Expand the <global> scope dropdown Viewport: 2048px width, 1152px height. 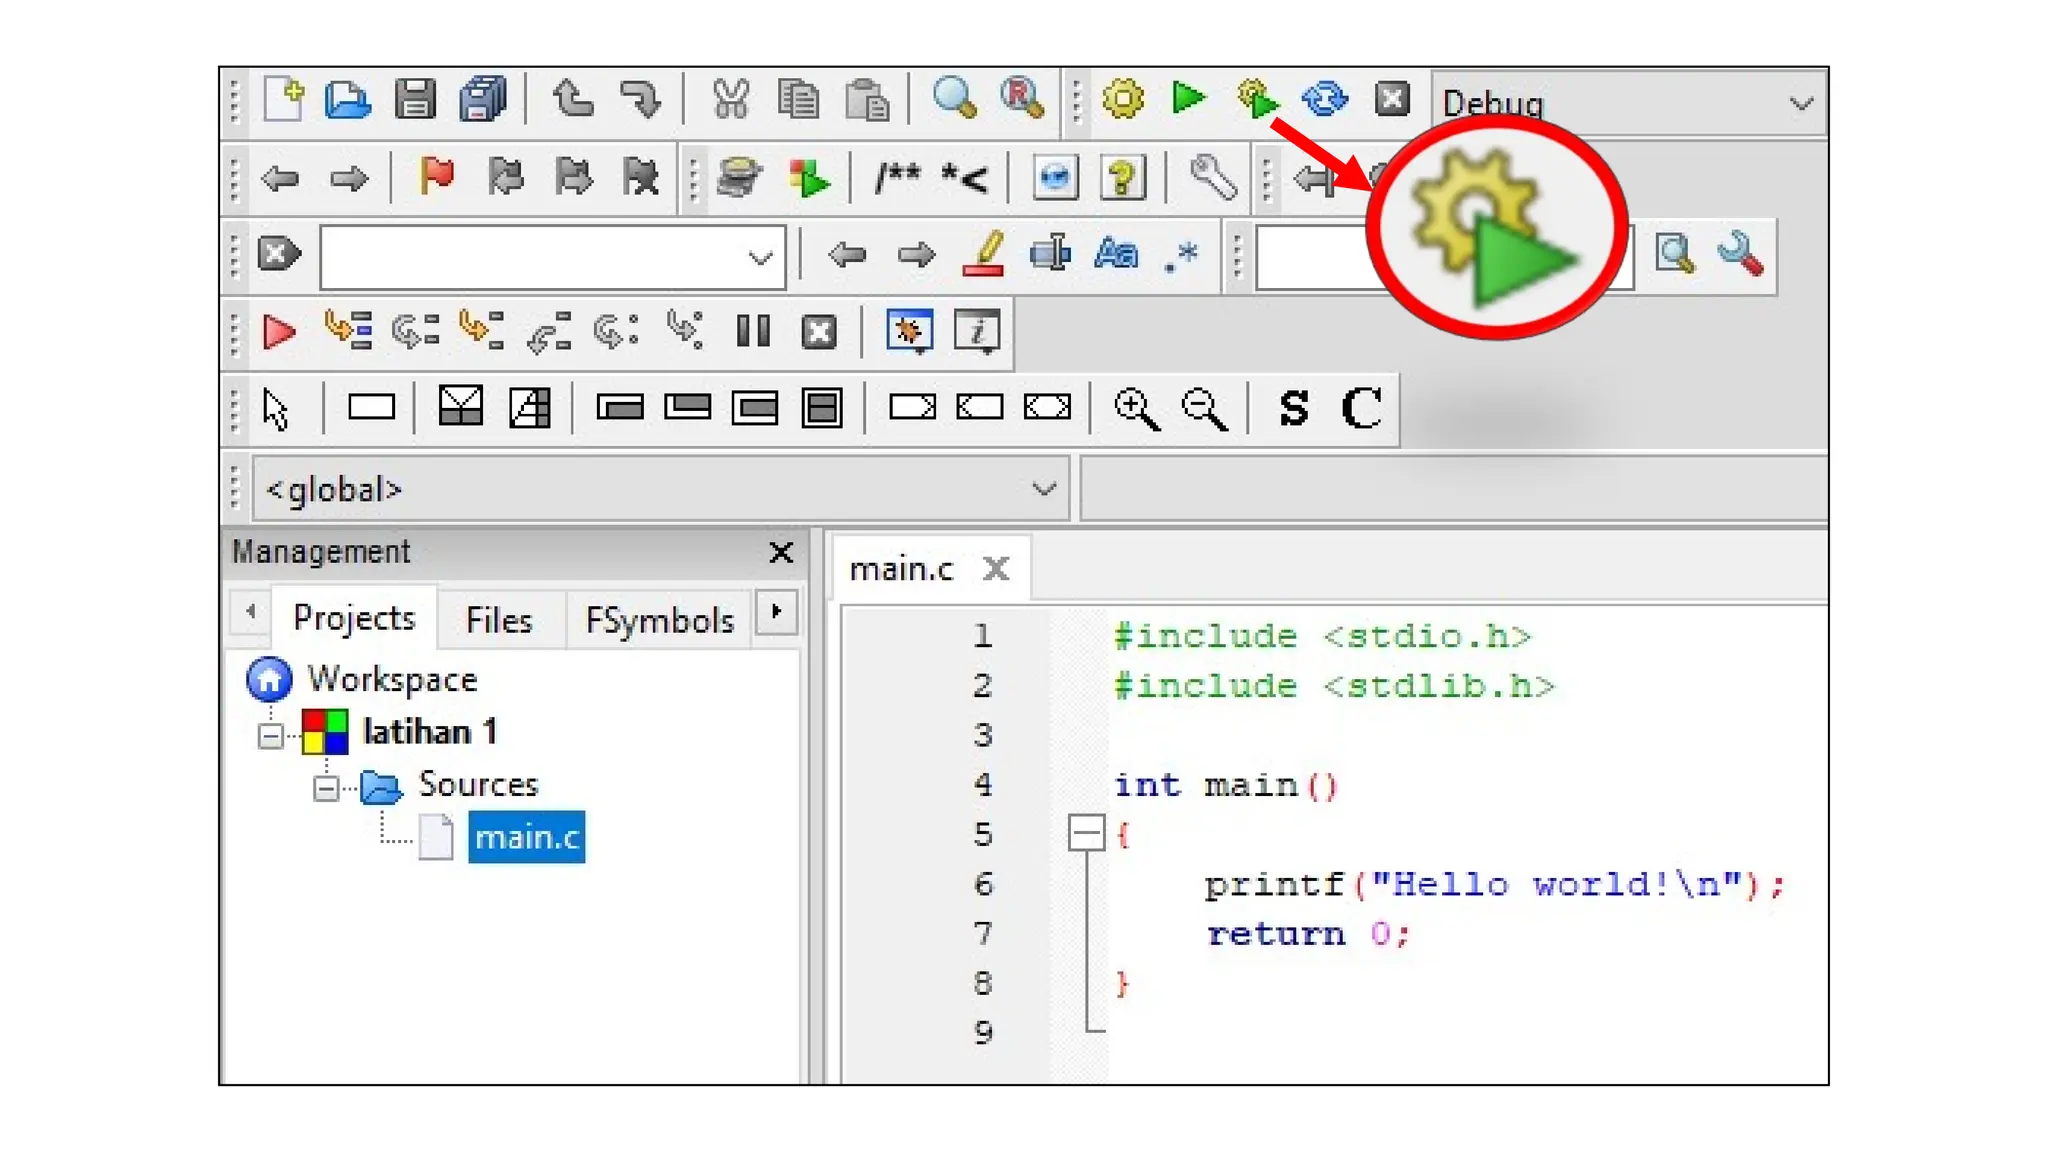1043,489
